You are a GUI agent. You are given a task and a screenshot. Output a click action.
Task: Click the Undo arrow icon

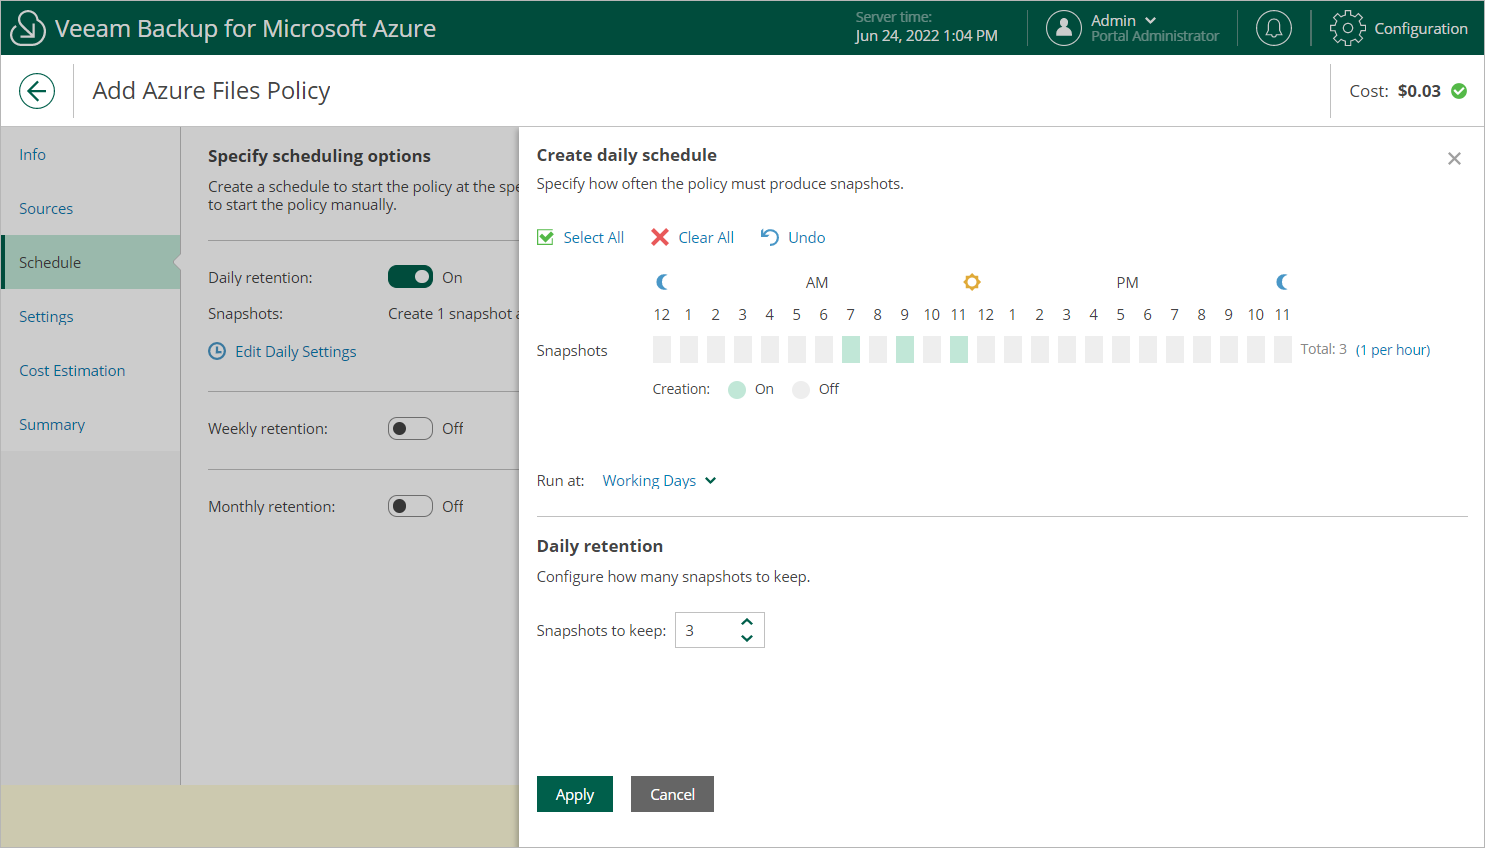(769, 237)
